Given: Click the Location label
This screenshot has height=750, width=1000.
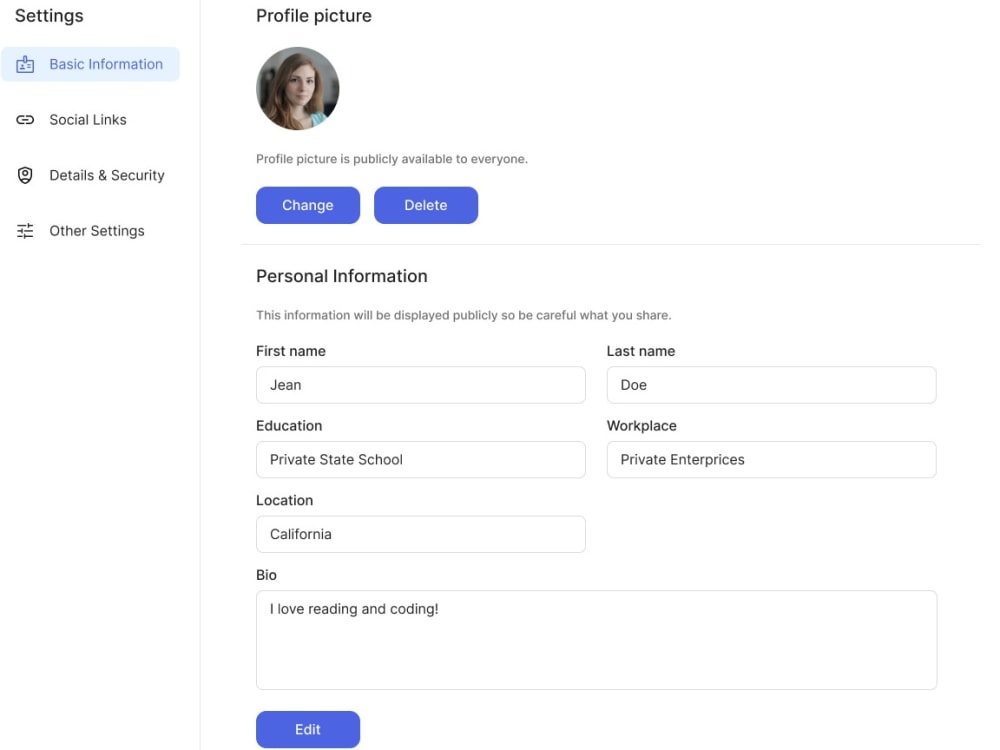Looking at the screenshot, I should pyautogui.click(x=284, y=501).
